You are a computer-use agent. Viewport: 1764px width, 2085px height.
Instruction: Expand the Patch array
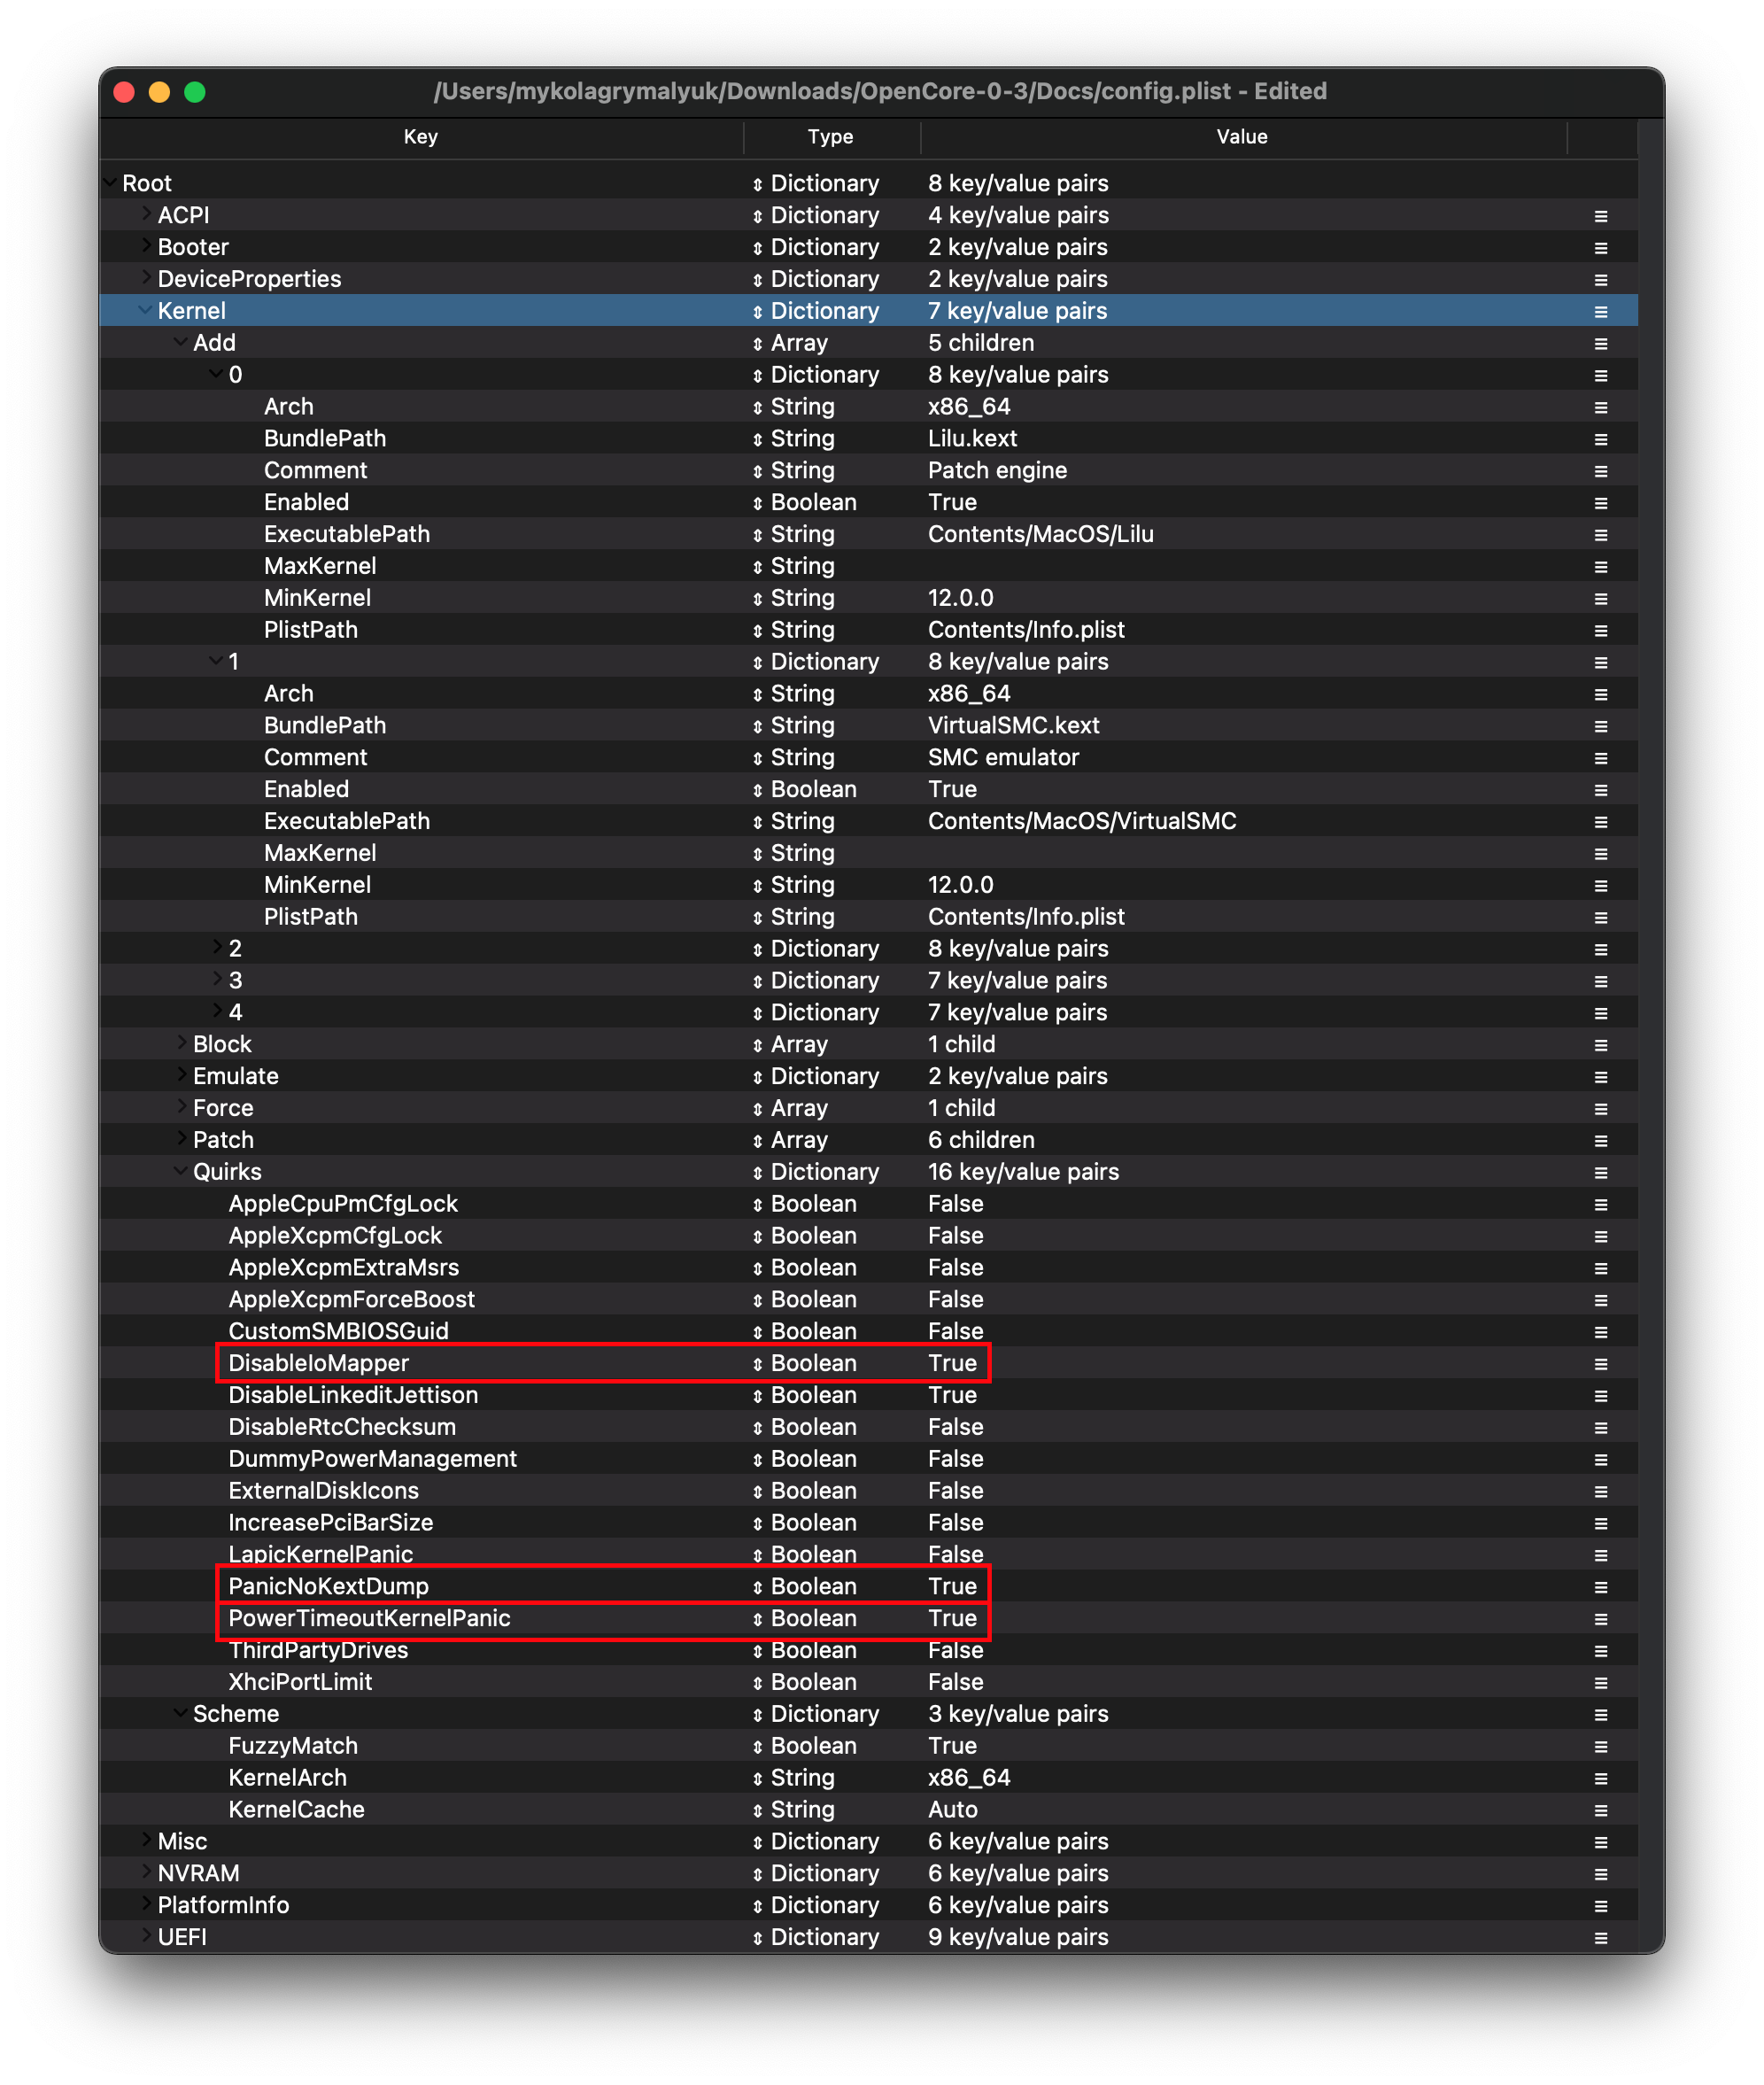pyautogui.click(x=181, y=1139)
